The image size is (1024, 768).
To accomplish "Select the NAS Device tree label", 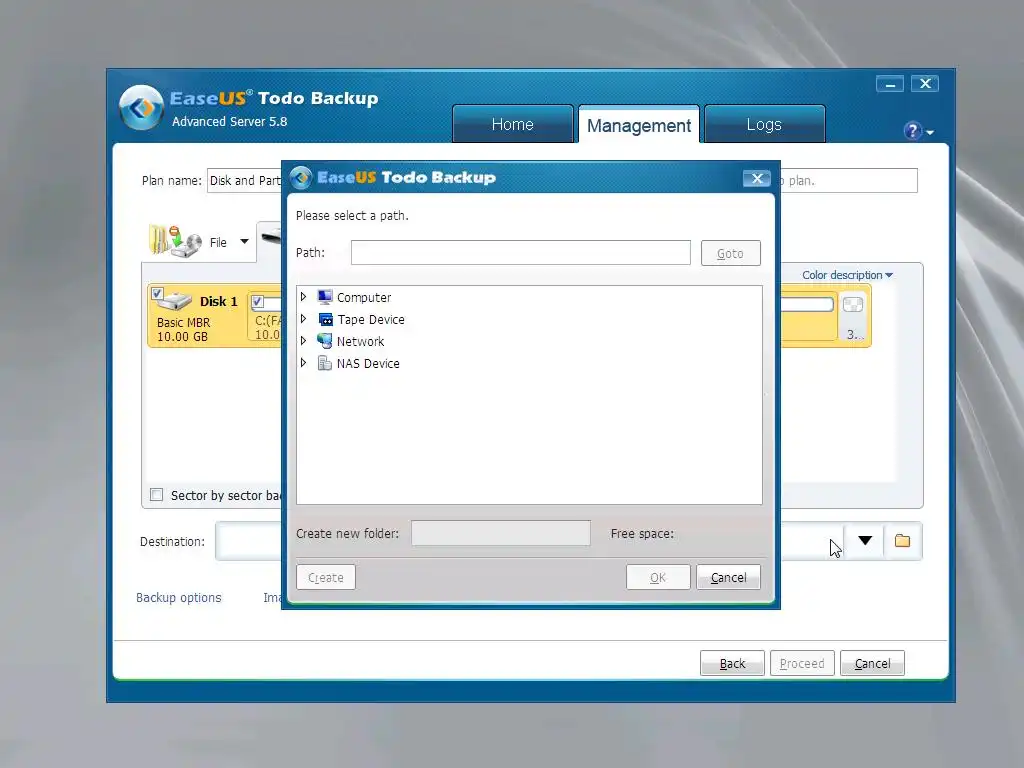I will point(368,363).
